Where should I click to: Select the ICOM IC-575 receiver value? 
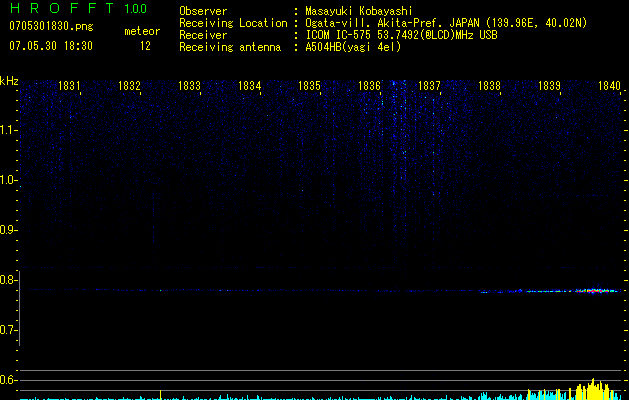[401, 35]
